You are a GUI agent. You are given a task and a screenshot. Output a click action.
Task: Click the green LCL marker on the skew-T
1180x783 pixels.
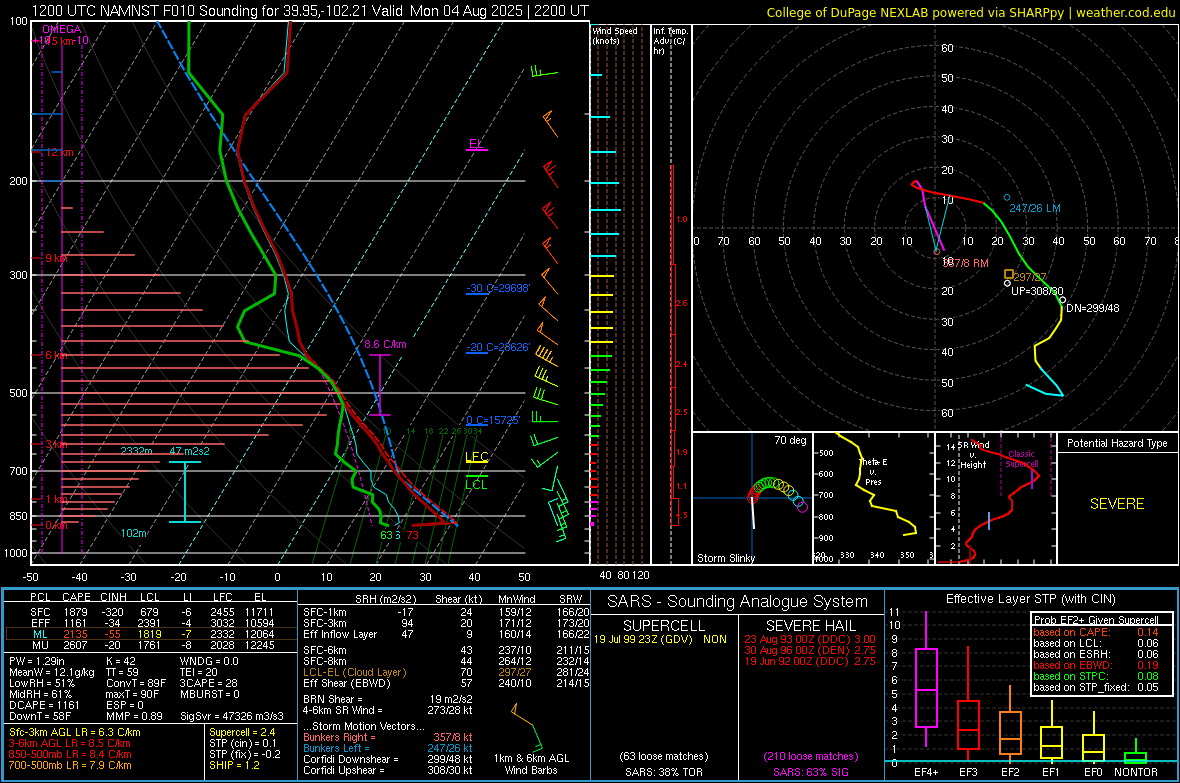tap(476, 484)
